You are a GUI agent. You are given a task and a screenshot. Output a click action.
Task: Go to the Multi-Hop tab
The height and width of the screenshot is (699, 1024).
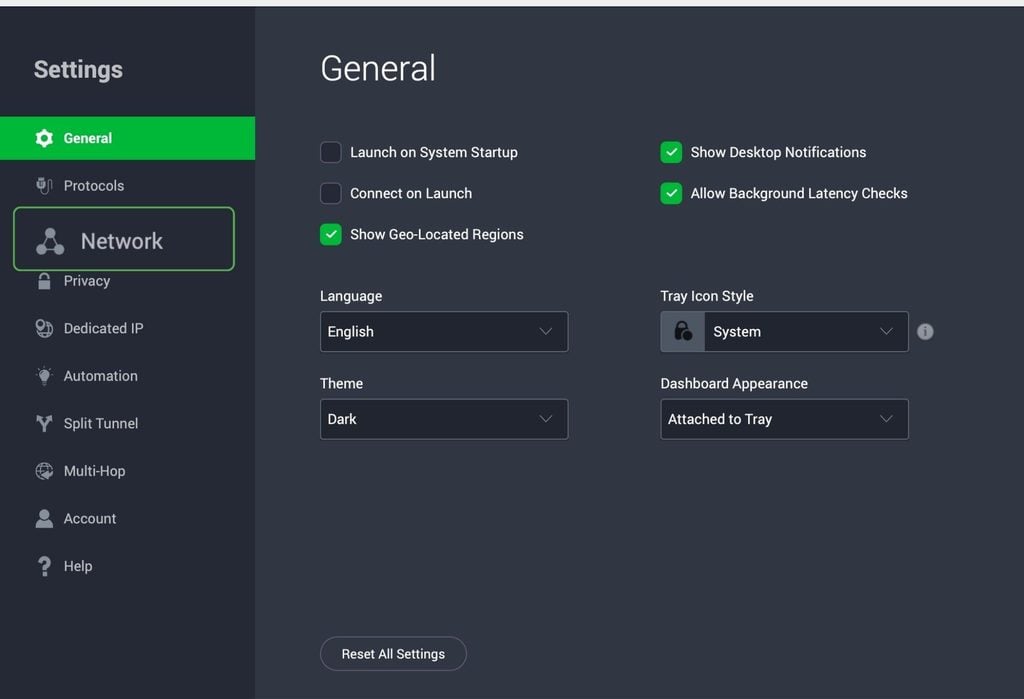click(x=127, y=471)
